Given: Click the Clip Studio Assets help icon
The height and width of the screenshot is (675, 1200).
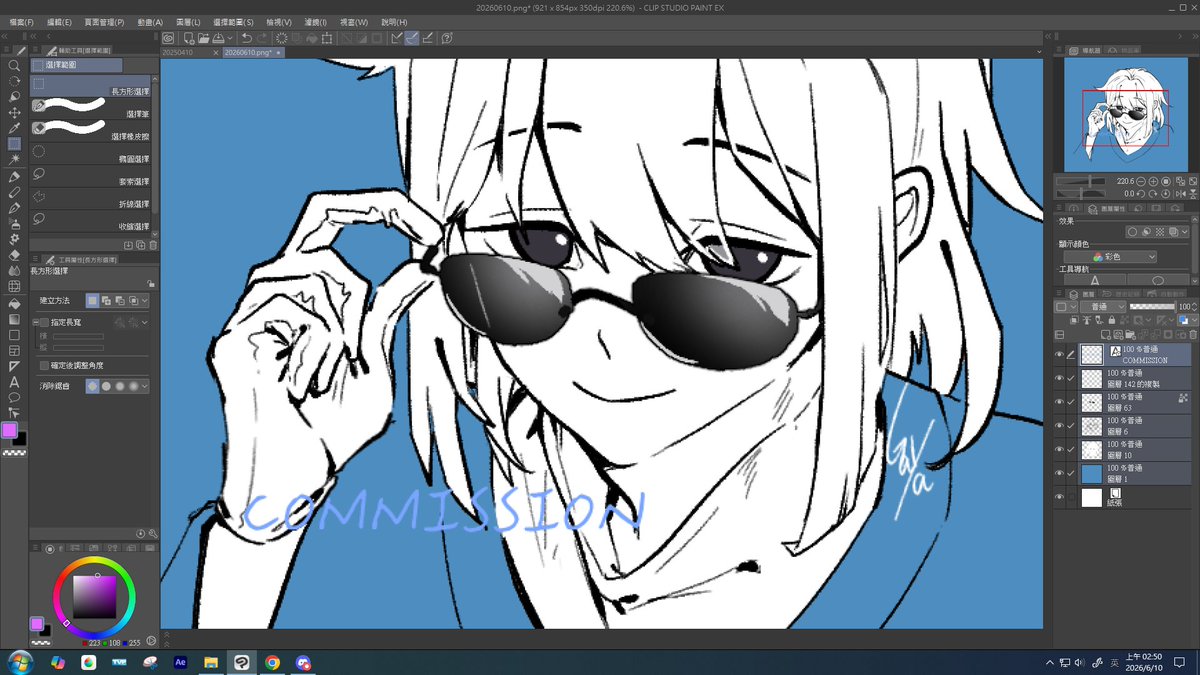Looking at the screenshot, I should [x=447, y=38].
